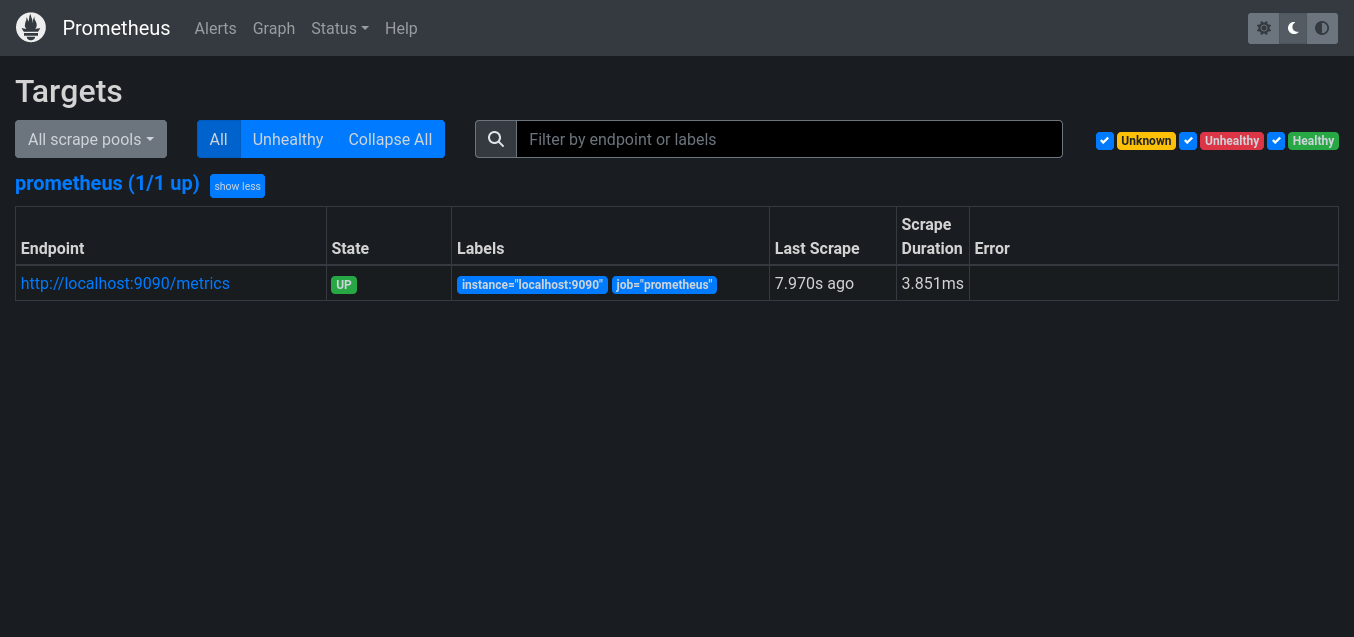Click the filter by endpoint input field
This screenshot has width=1354, height=637.
pyautogui.click(x=789, y=139)
